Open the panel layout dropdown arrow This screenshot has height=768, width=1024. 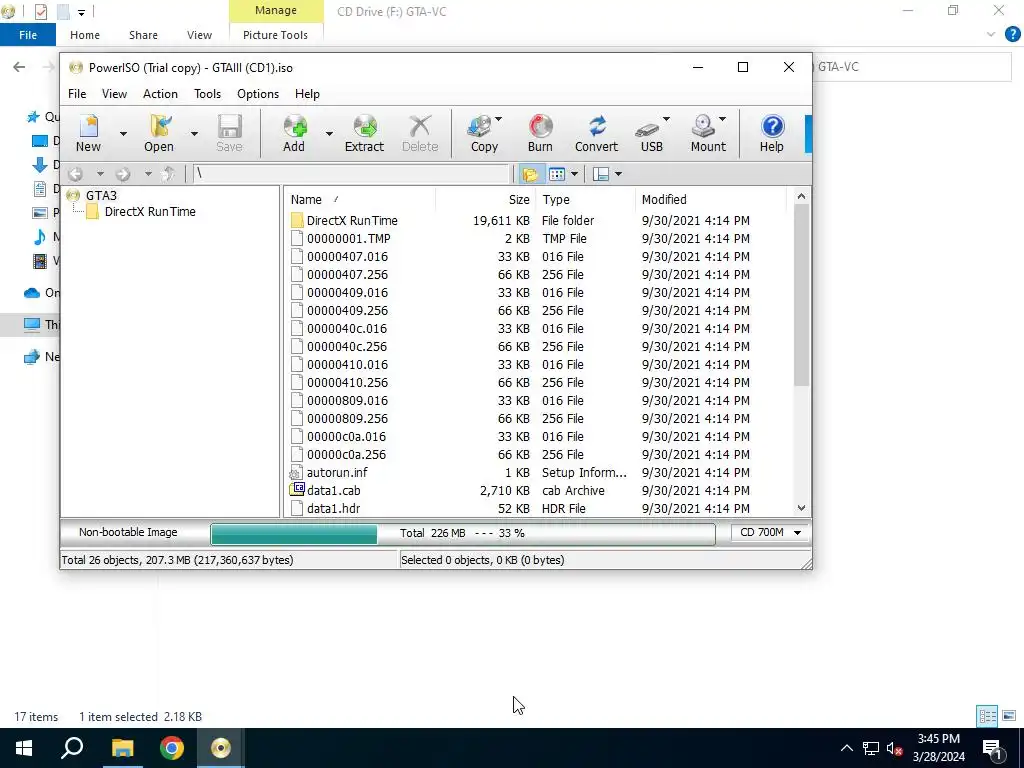618,174
